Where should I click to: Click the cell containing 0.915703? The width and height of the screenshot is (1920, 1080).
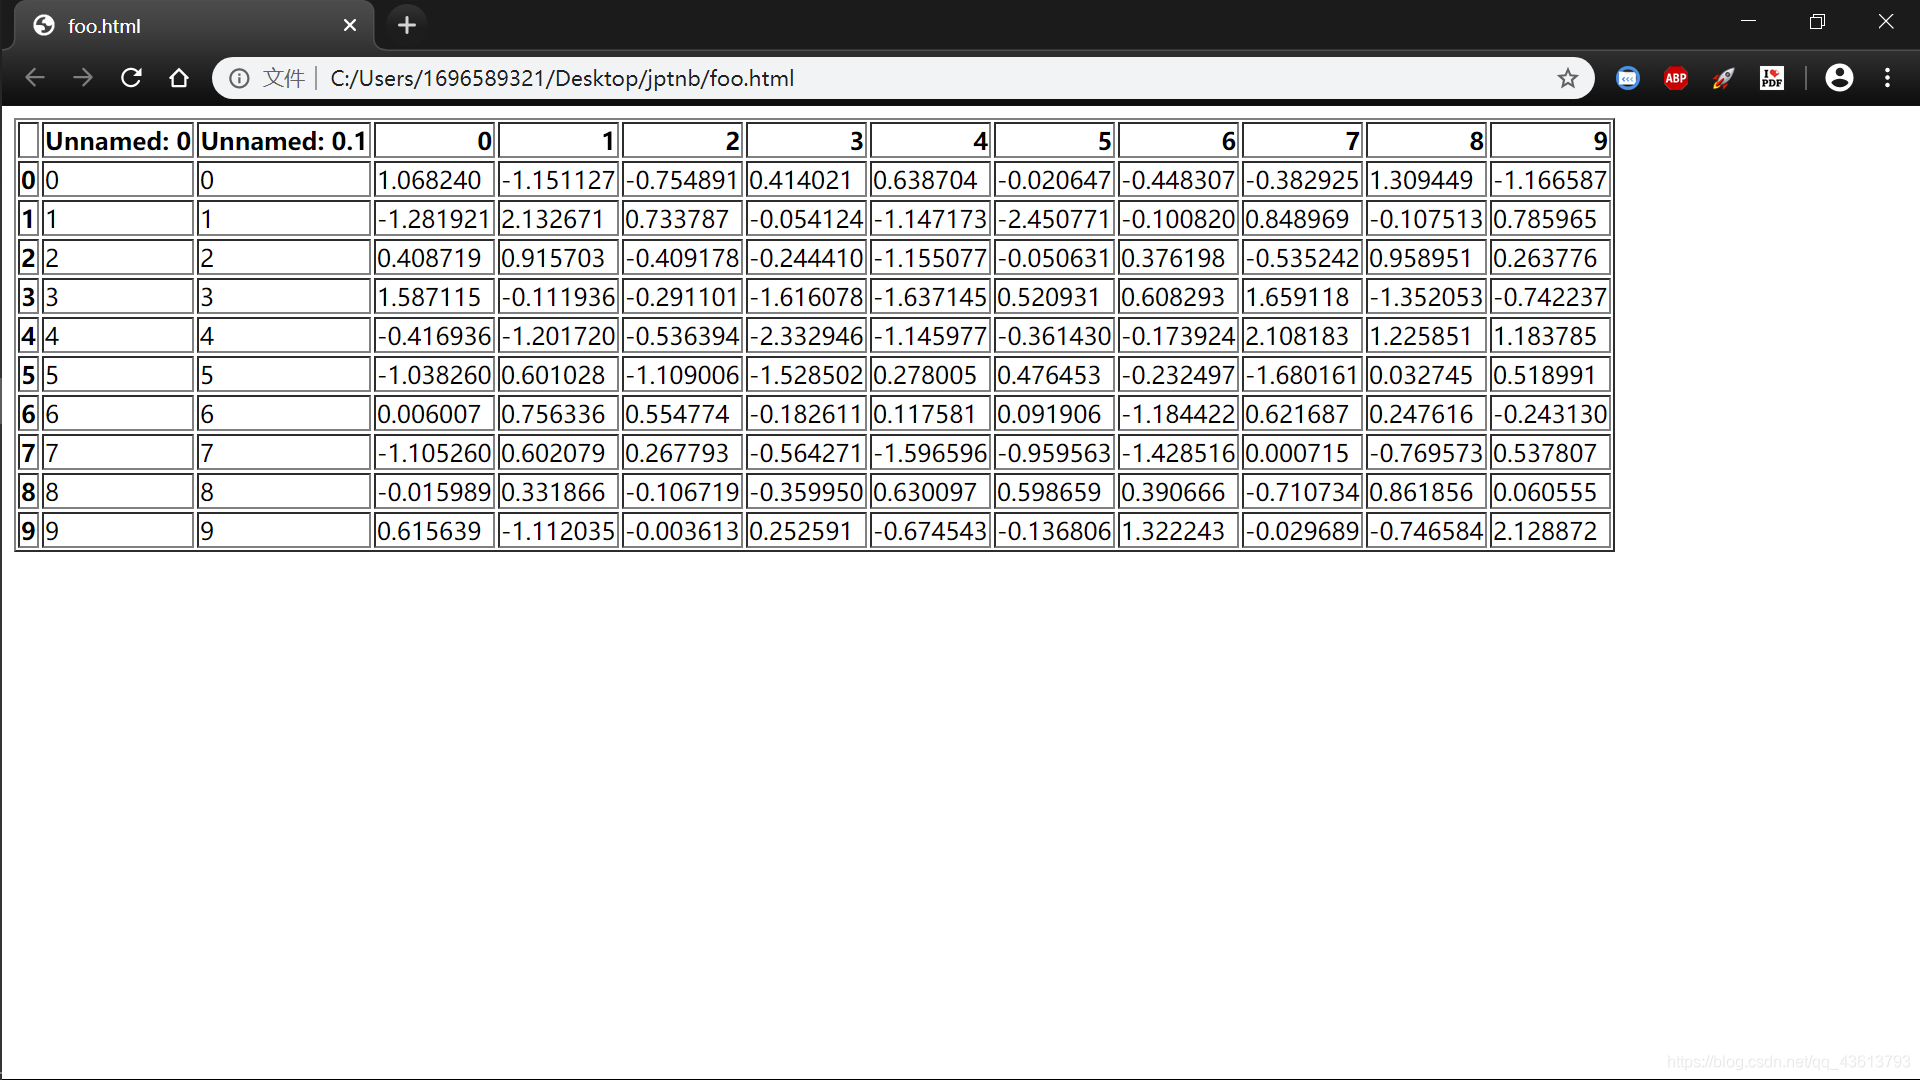pyautogui.click(x=558, y=258)
